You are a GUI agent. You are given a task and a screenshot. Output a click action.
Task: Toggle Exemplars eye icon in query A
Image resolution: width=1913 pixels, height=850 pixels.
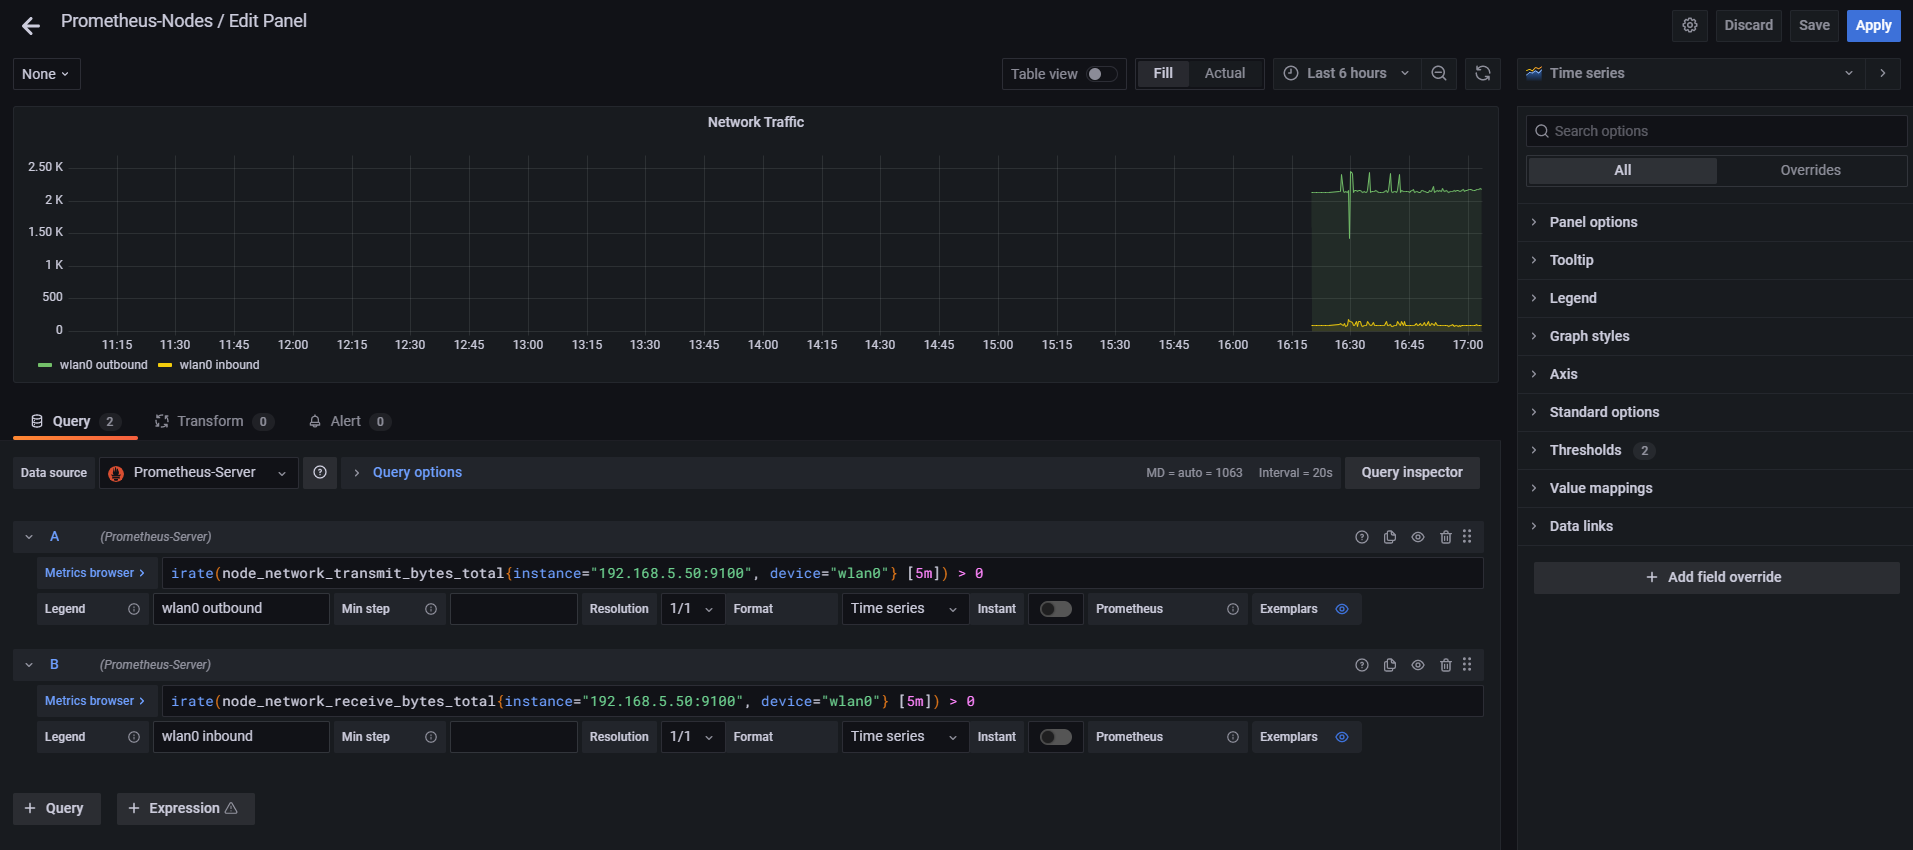1342,609
